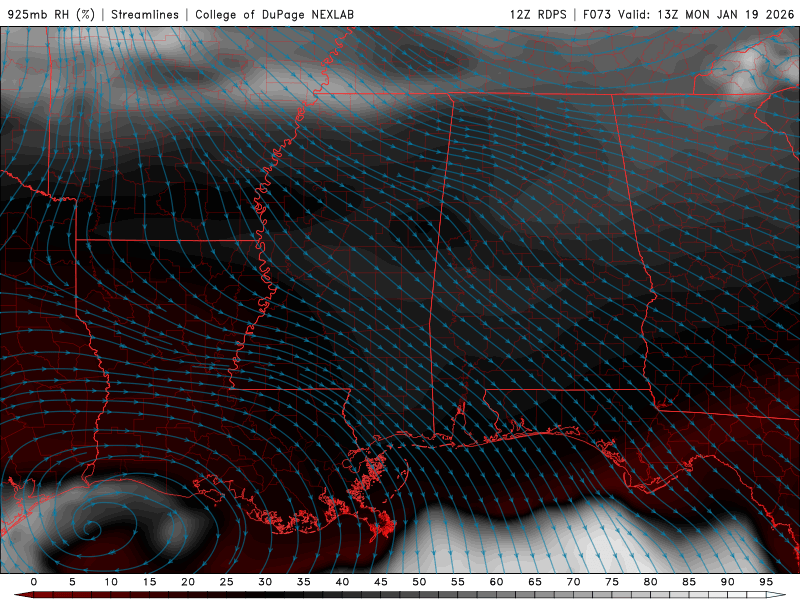Click the center of the spiral streamline circulation
This screenshot has width=800, height=600.
click(91, 529)
